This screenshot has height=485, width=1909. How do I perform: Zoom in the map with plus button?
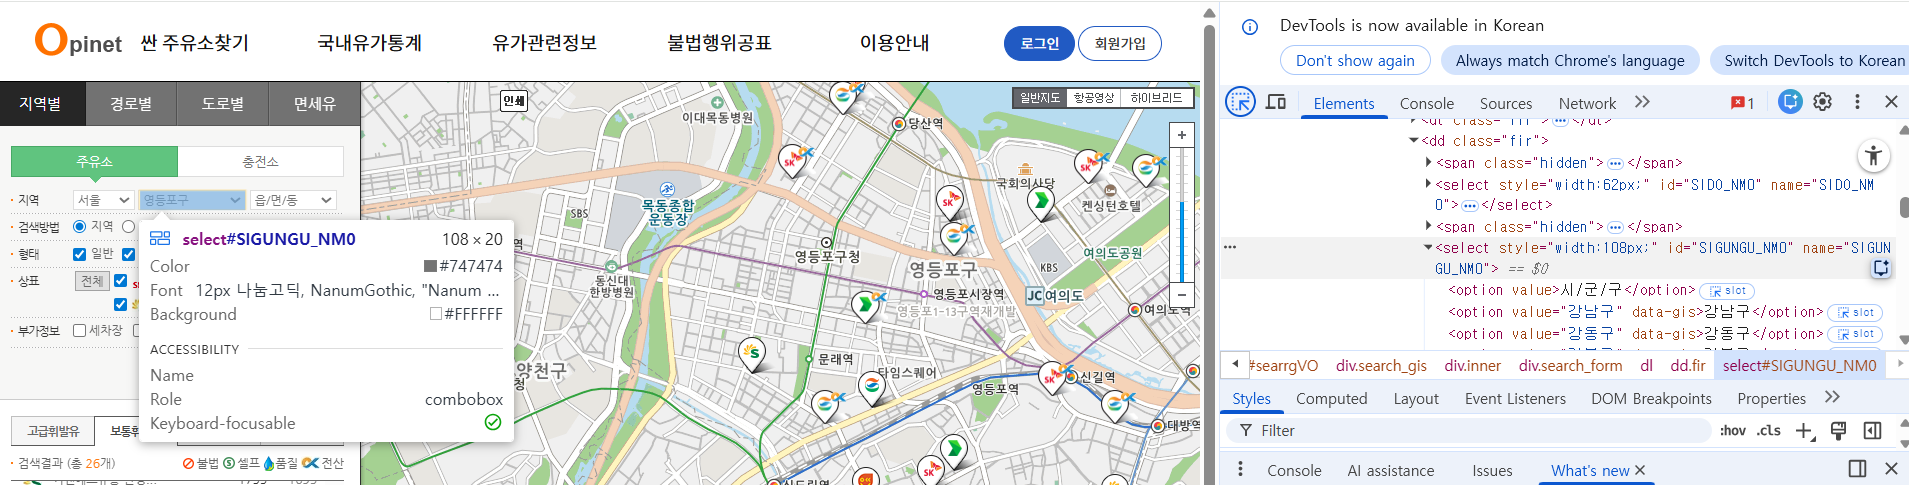tap(1181, 135)
